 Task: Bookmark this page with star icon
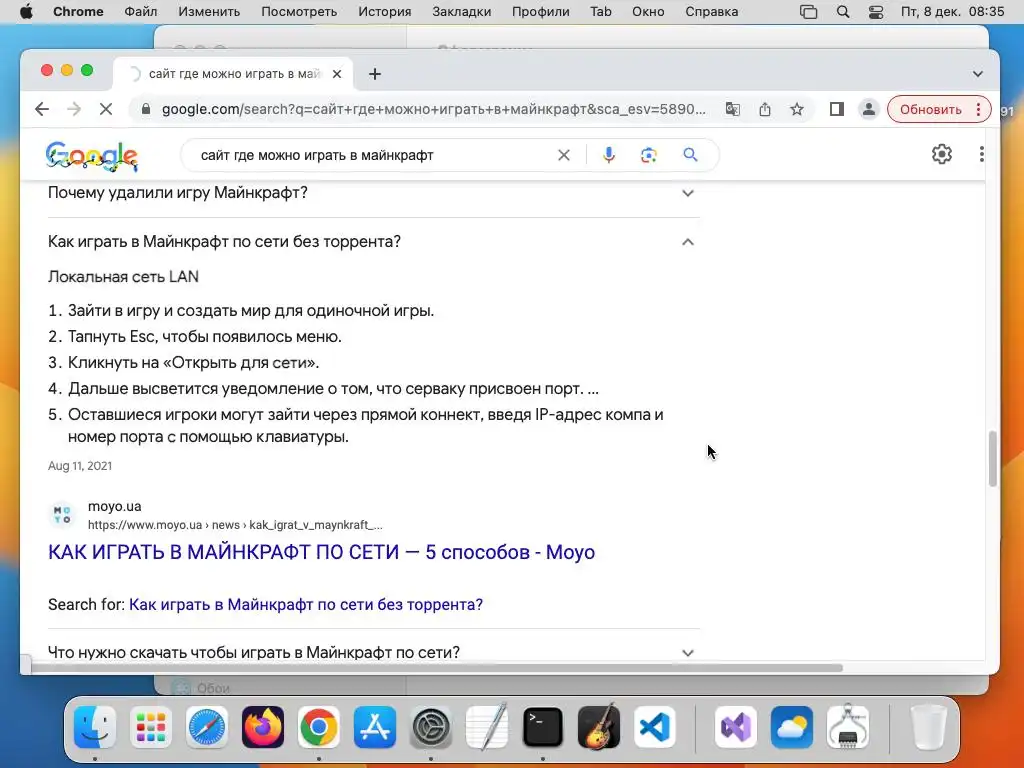tap(797, 109)
